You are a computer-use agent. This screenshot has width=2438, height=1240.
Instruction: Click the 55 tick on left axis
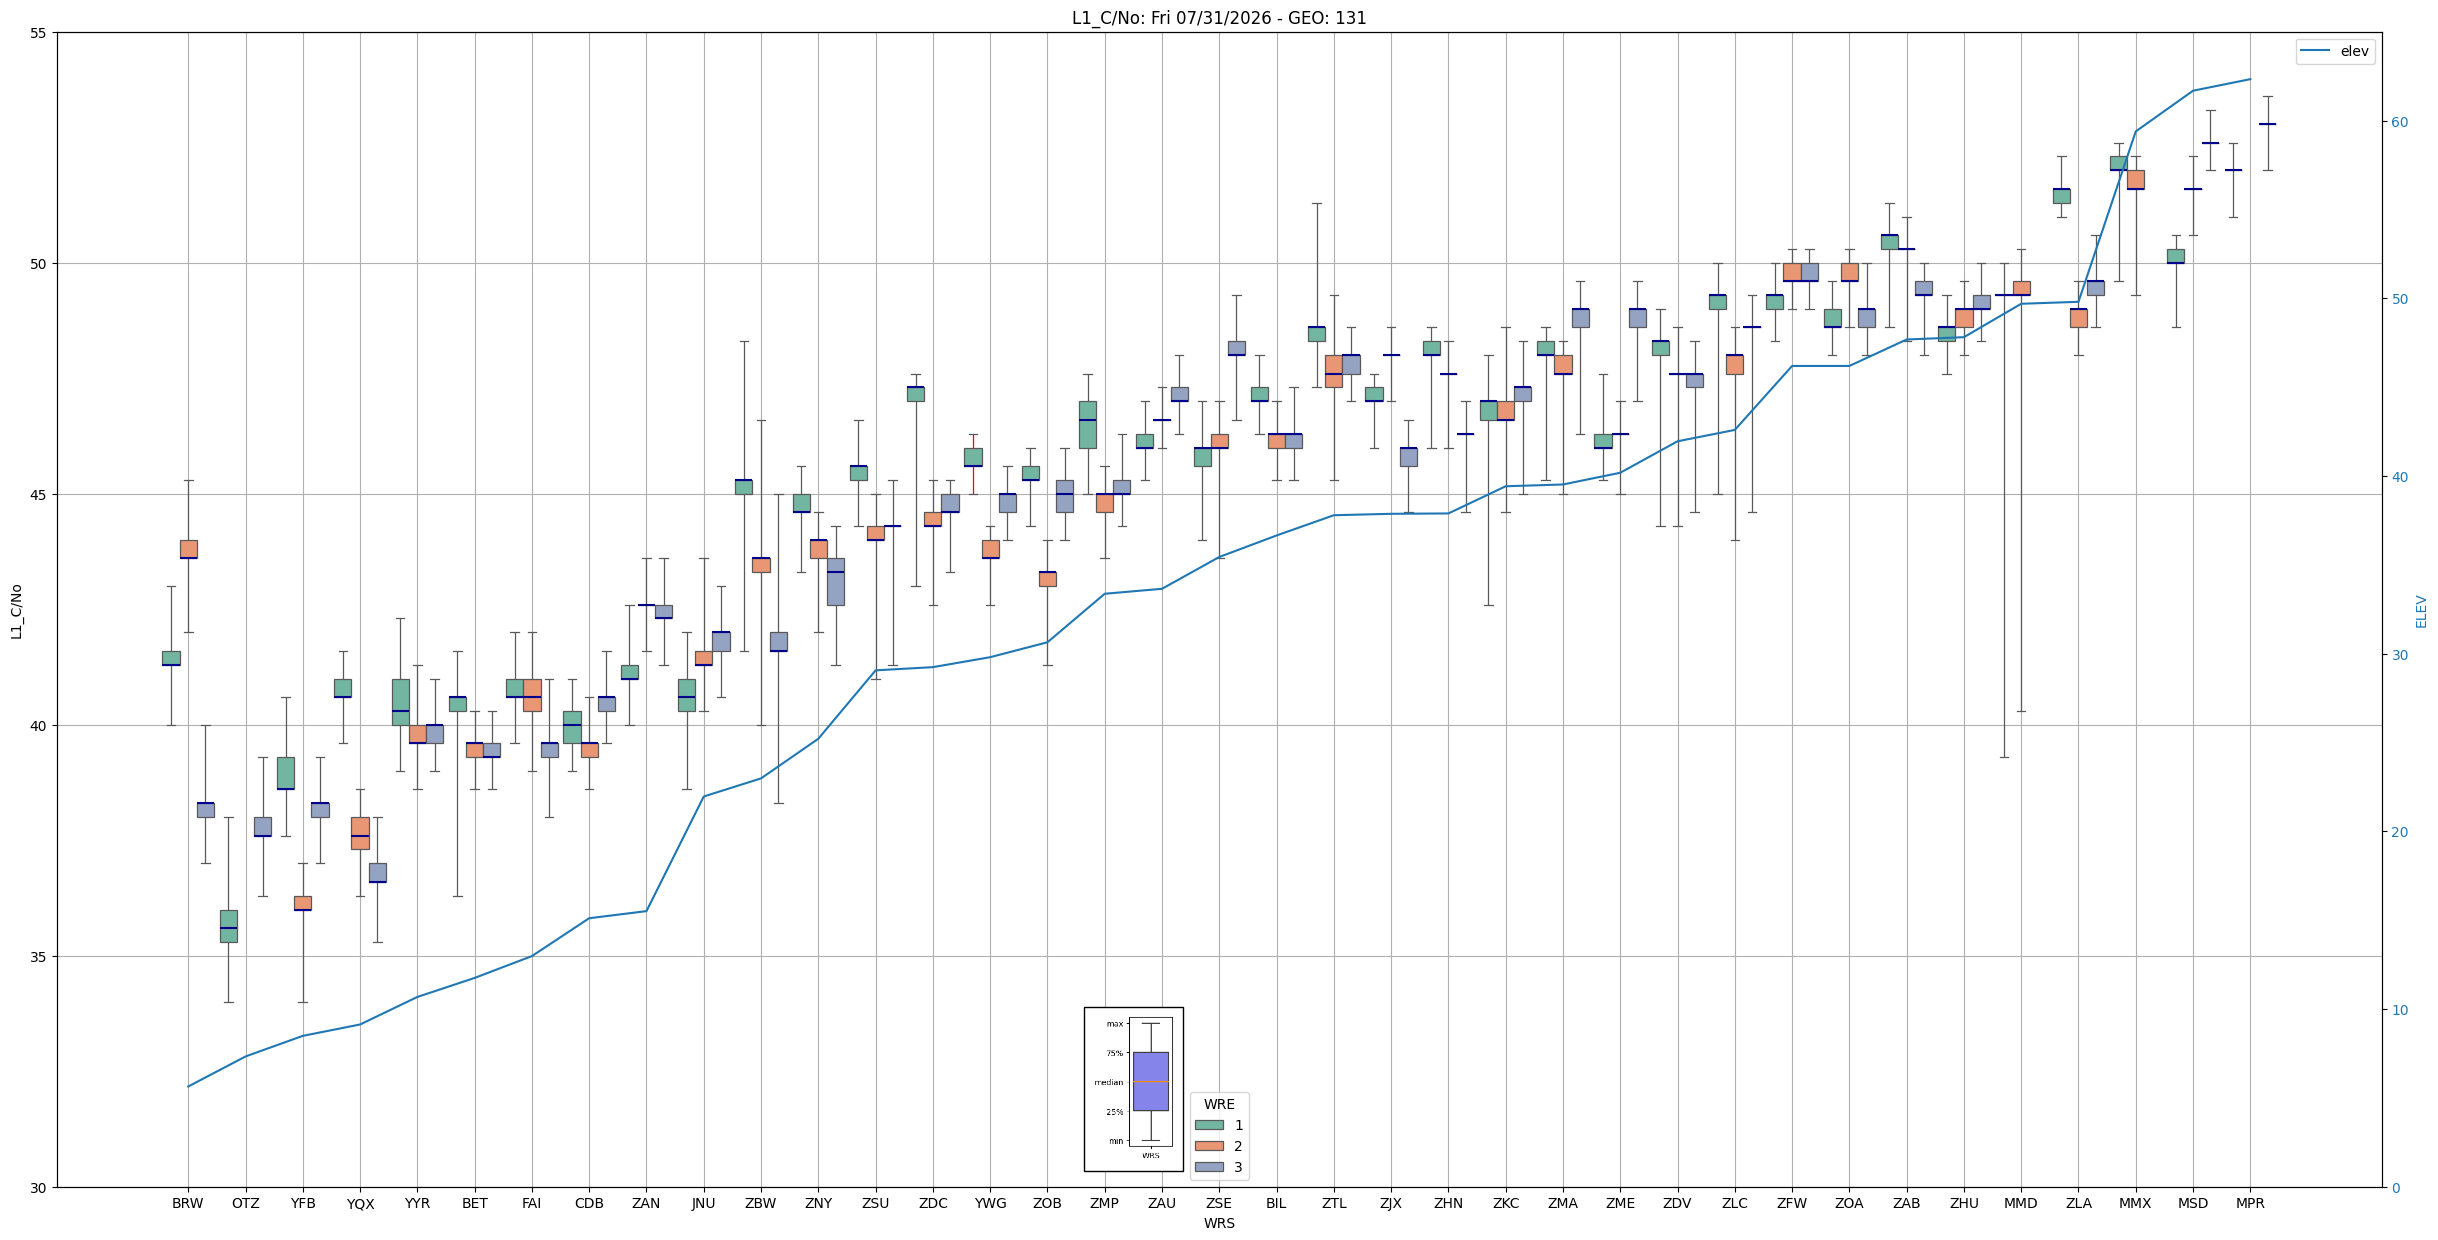[40, 33]
